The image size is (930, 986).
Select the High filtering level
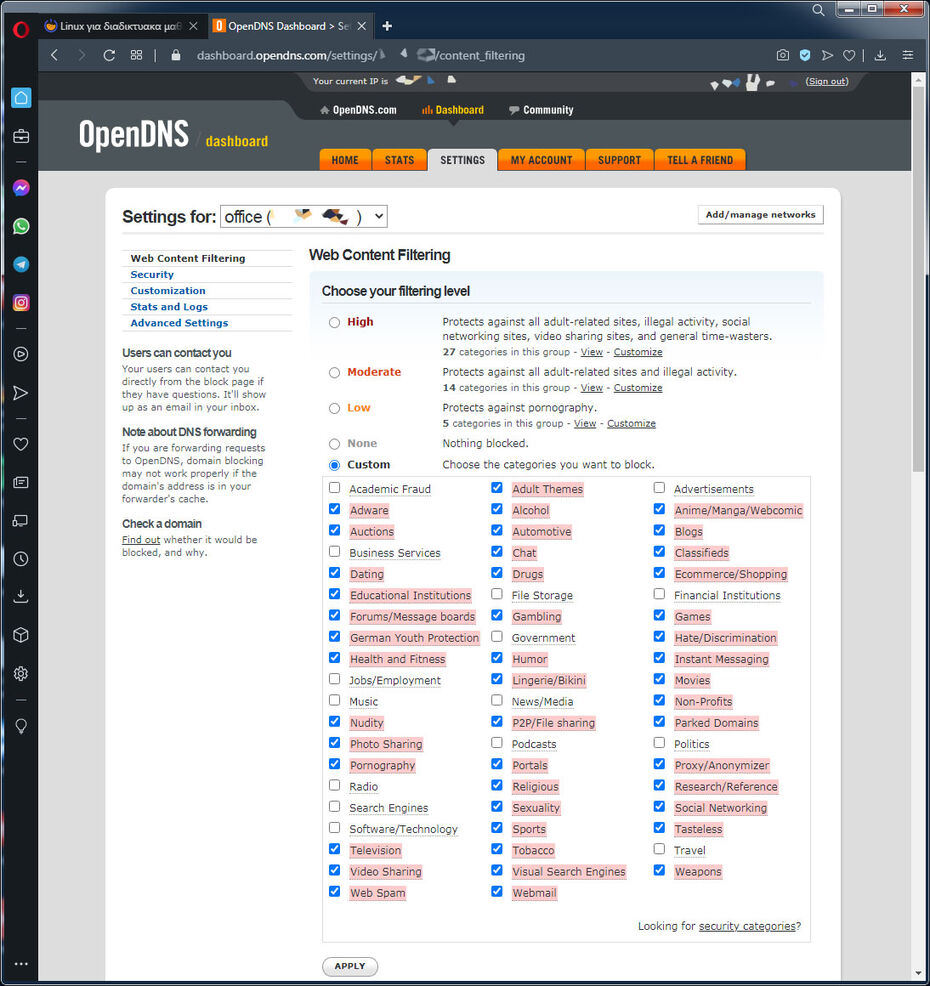(x=335, y=322)
